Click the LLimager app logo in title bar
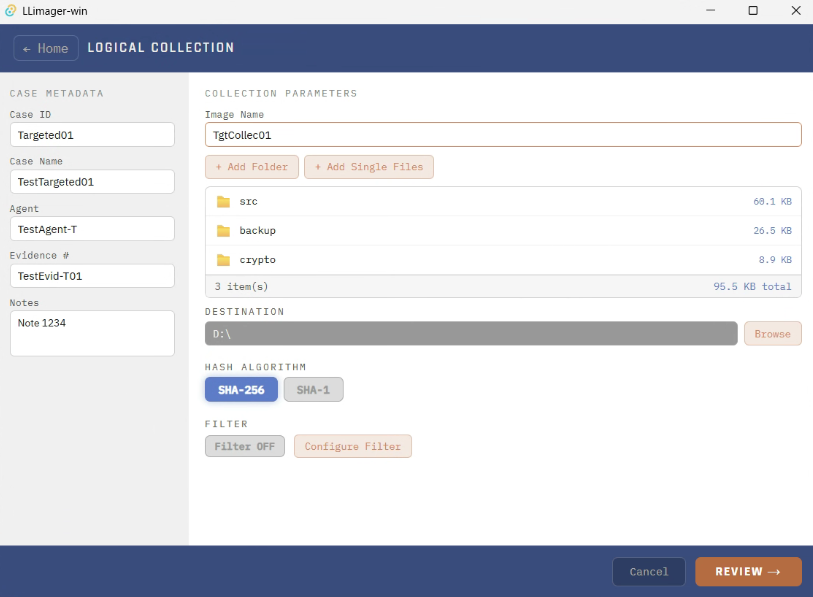813x597 pixels. 10,10
